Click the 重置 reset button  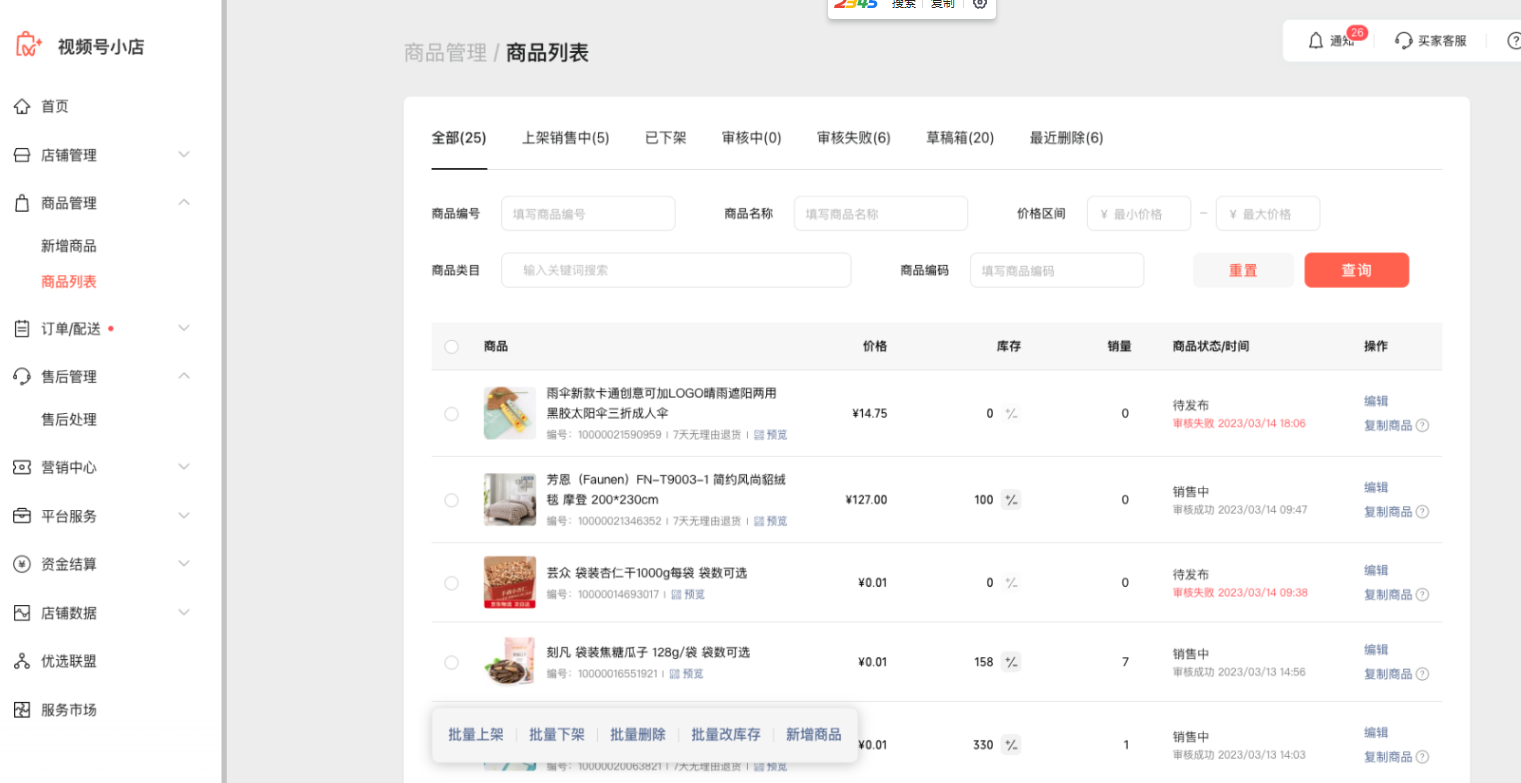click(1243, 270)
